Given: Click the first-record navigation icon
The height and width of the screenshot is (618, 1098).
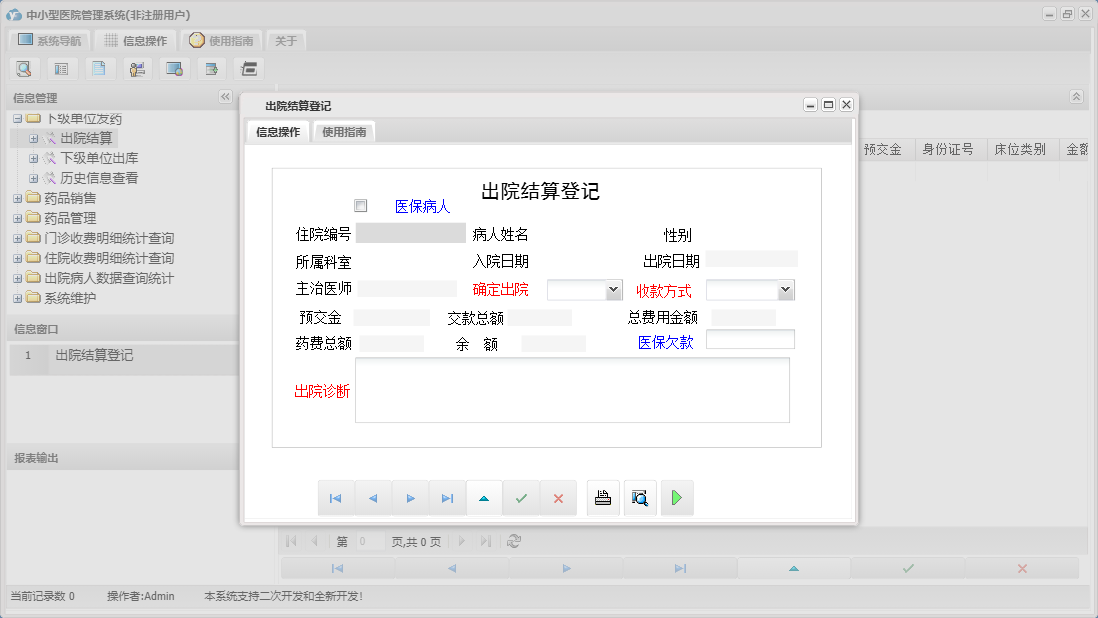Looking at the screenshot, I should pyautogui.click(x=336, y=497).
